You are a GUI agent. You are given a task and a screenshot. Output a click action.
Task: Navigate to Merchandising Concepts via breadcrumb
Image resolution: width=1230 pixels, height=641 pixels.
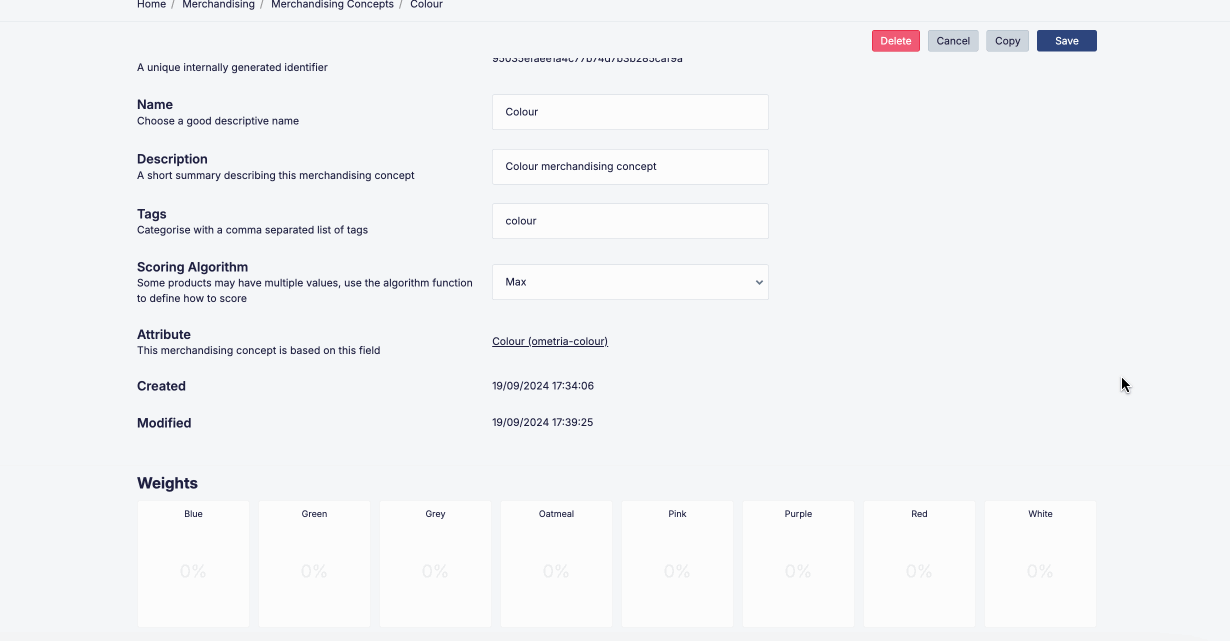pyautogui.click(x=332, y=5)
